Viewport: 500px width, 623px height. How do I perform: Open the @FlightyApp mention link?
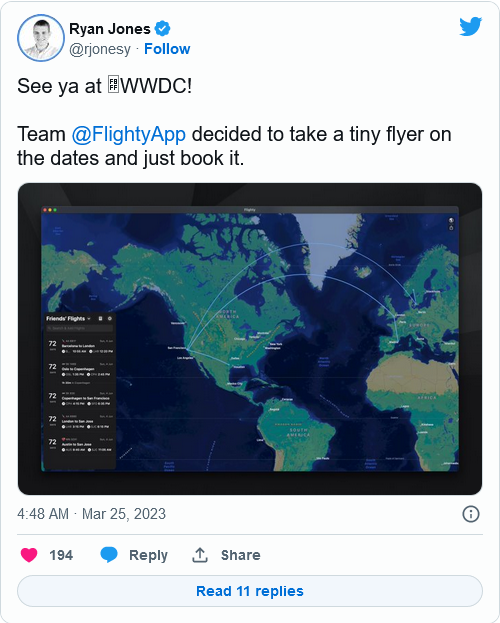(x=129, y=134)
